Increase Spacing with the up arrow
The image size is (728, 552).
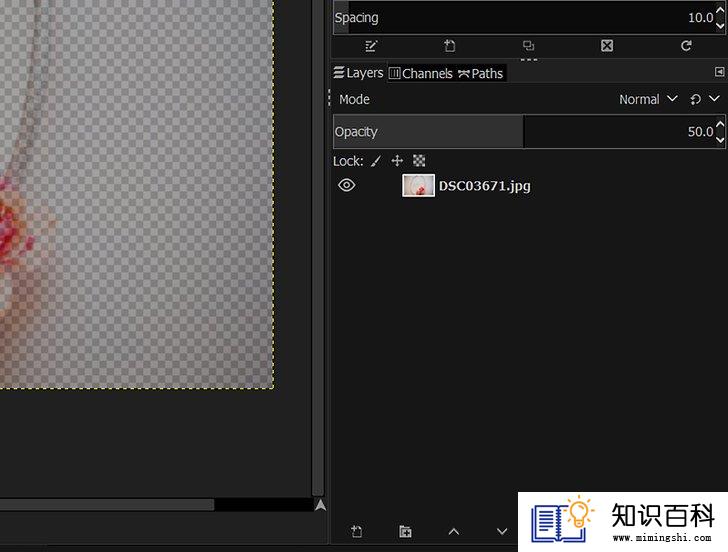coord(720,9)
